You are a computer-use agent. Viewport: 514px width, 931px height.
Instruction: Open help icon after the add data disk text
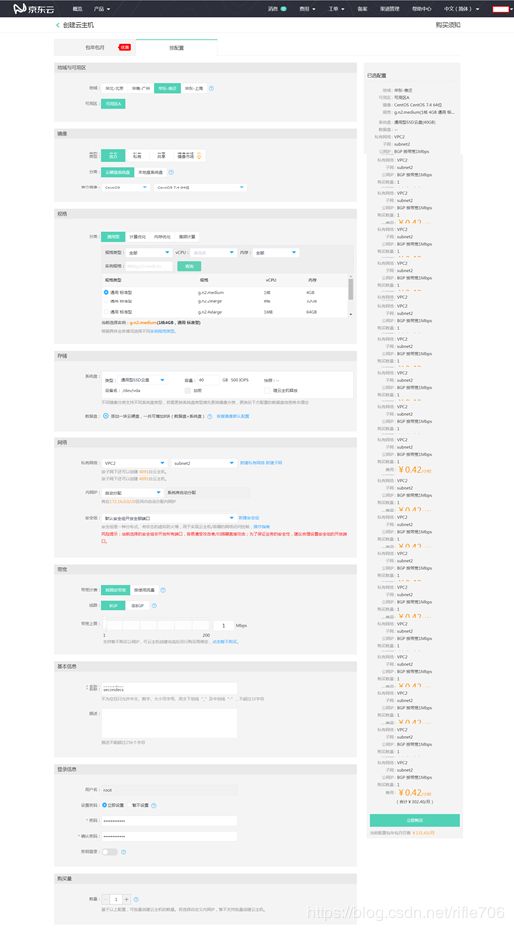point(210,416)
